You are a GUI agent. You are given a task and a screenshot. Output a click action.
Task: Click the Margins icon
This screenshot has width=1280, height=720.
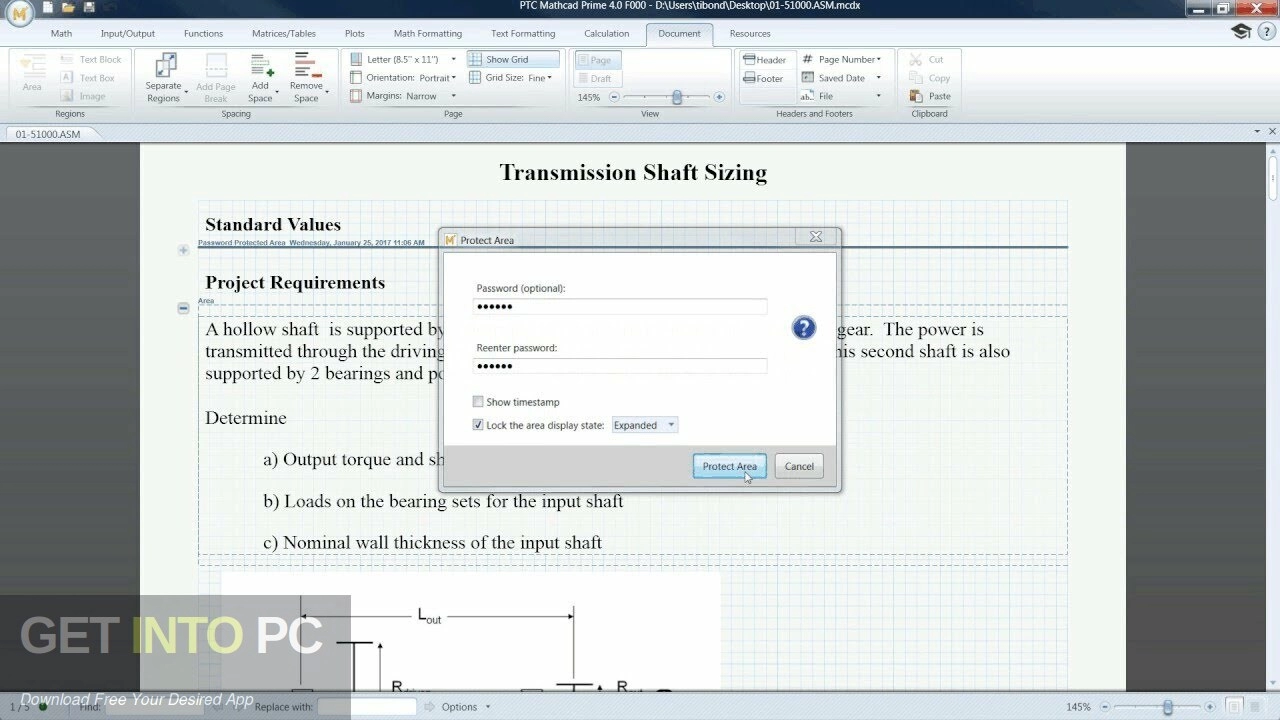pyautogui.click(x=356, y=96)
